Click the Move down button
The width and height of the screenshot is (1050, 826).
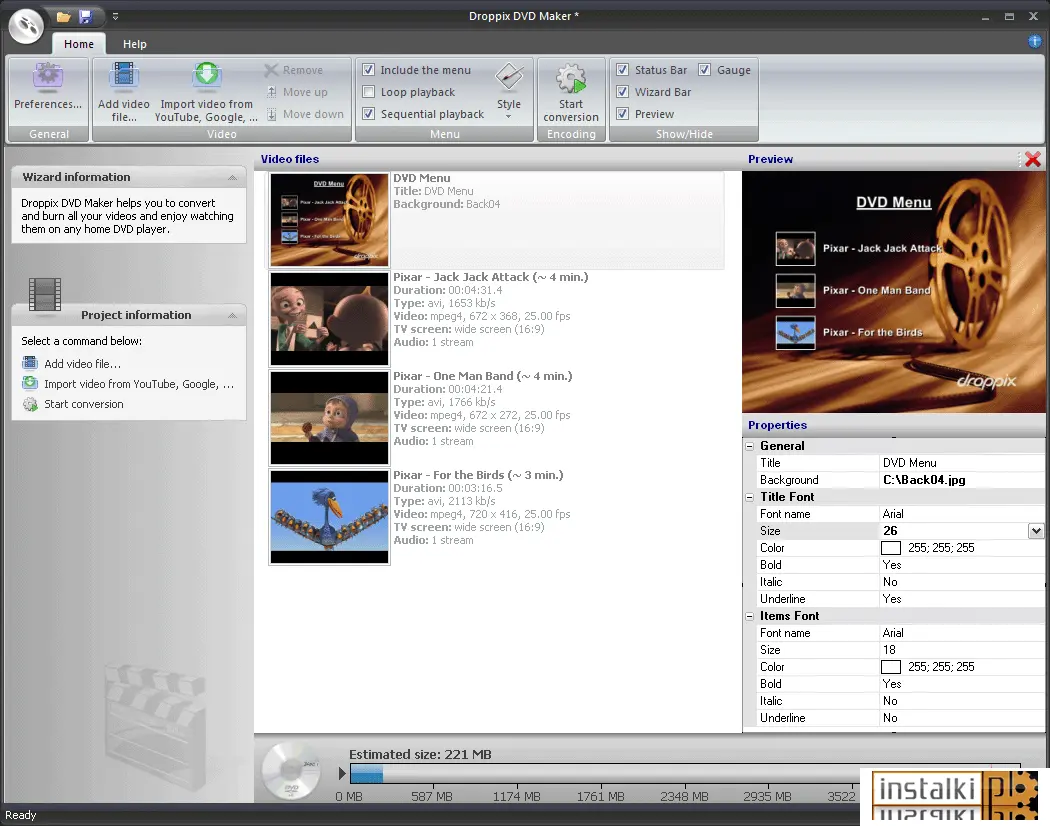tap(305, 114)
